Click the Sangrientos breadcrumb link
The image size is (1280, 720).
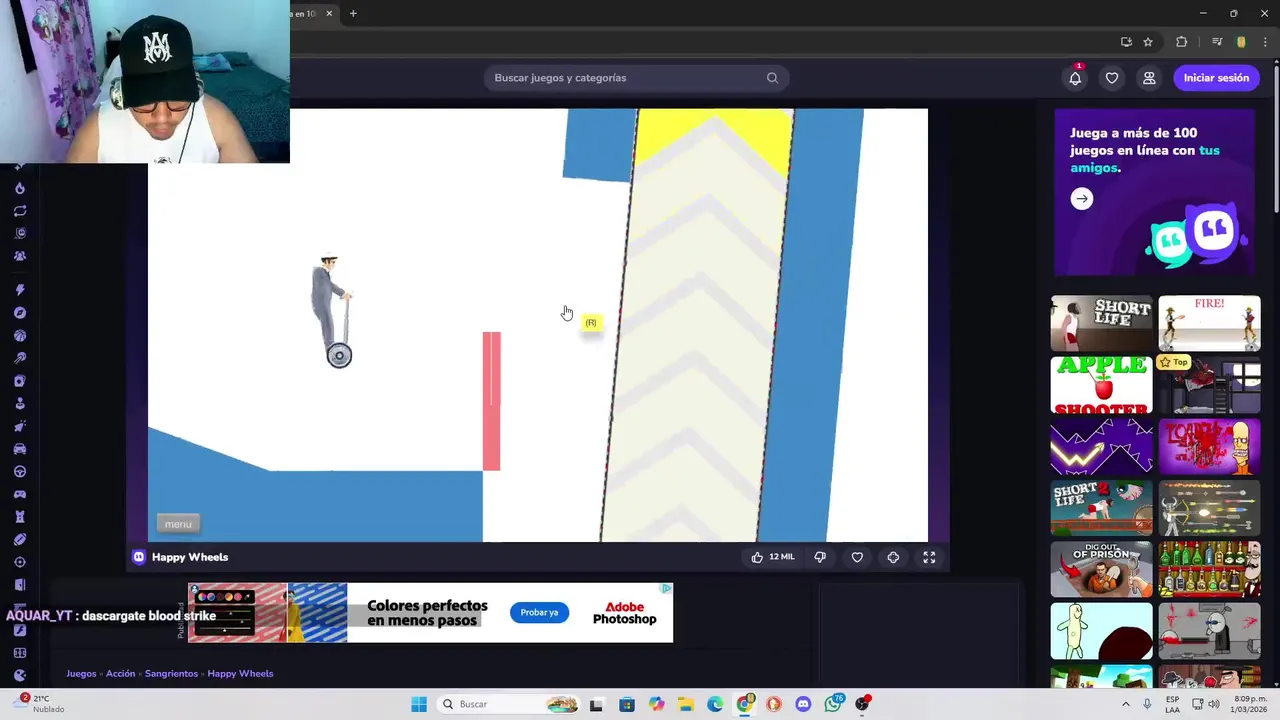171,673
